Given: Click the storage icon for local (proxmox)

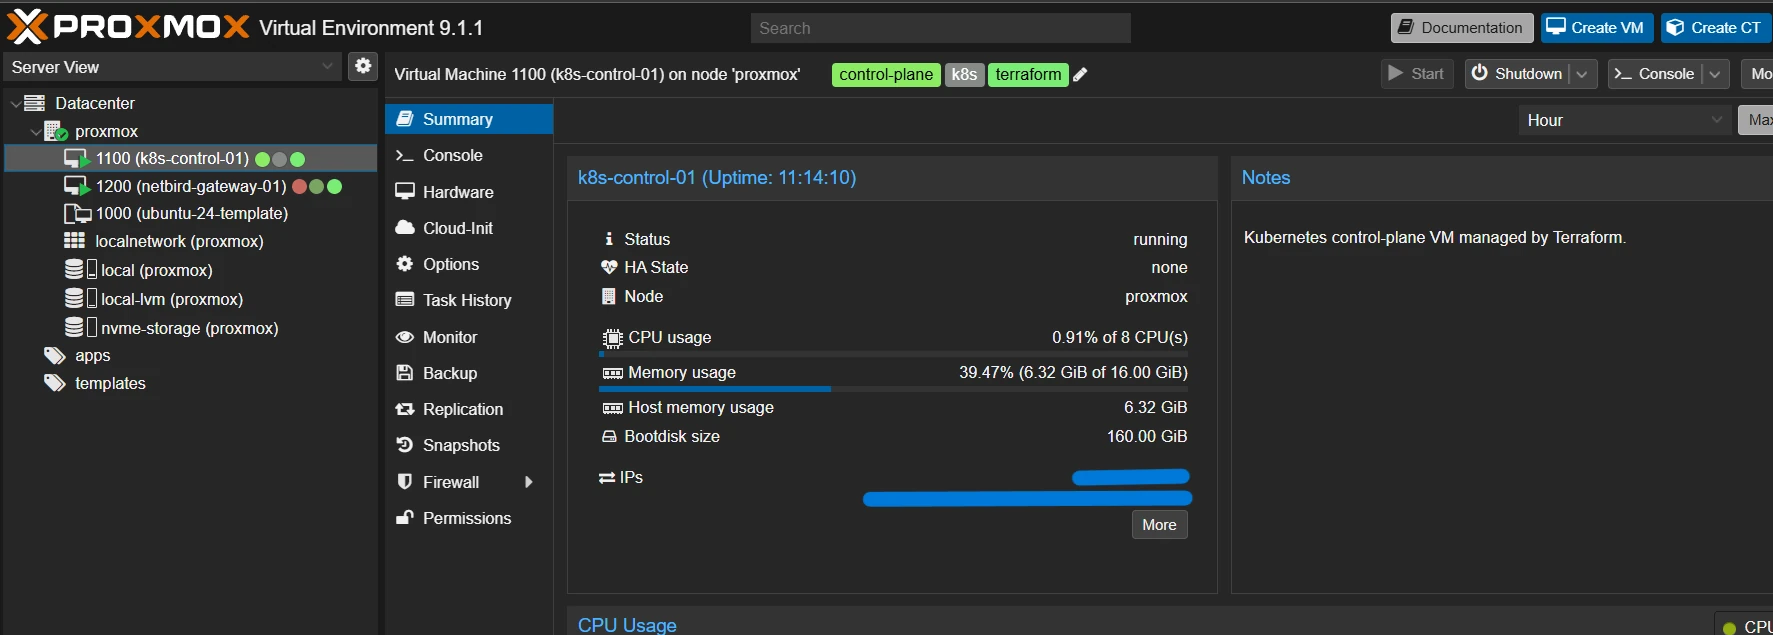Looking at the screenshot, I should coord(80,269).
